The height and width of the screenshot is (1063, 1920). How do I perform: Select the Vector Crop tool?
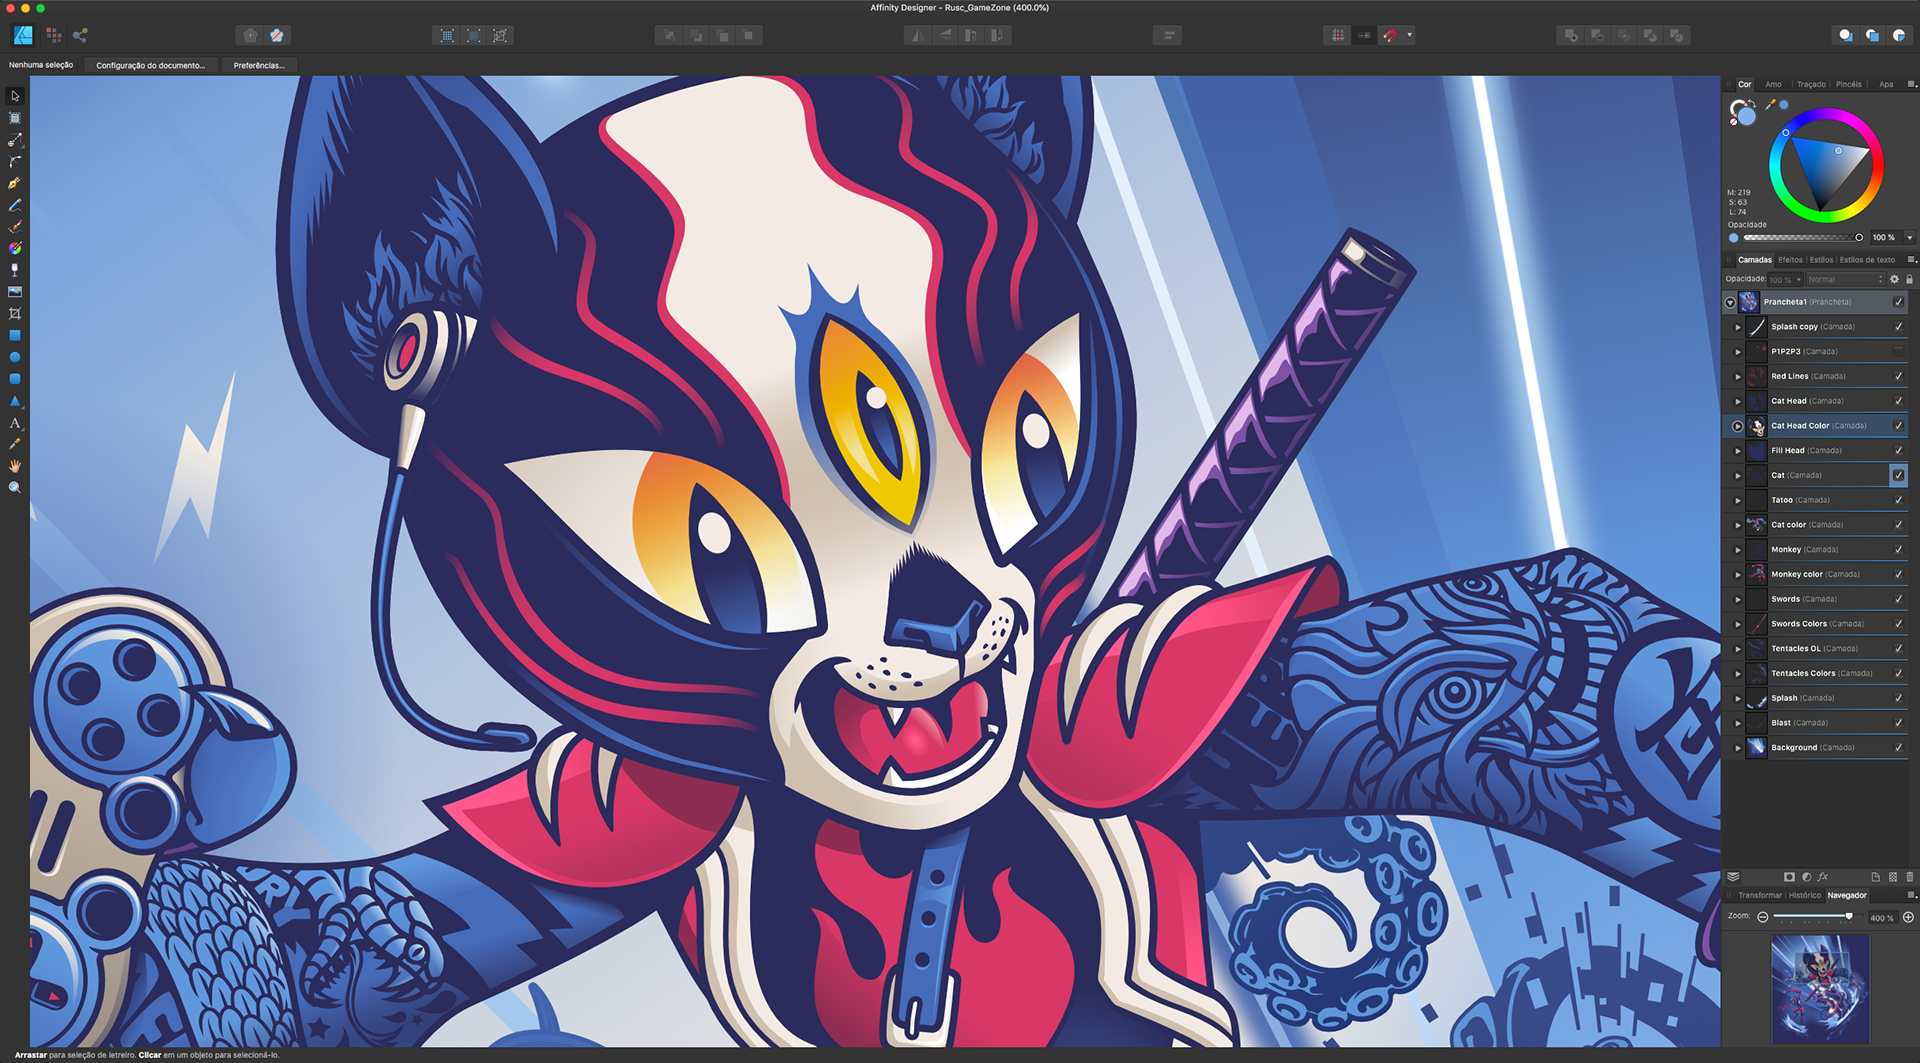pos(15,314)
